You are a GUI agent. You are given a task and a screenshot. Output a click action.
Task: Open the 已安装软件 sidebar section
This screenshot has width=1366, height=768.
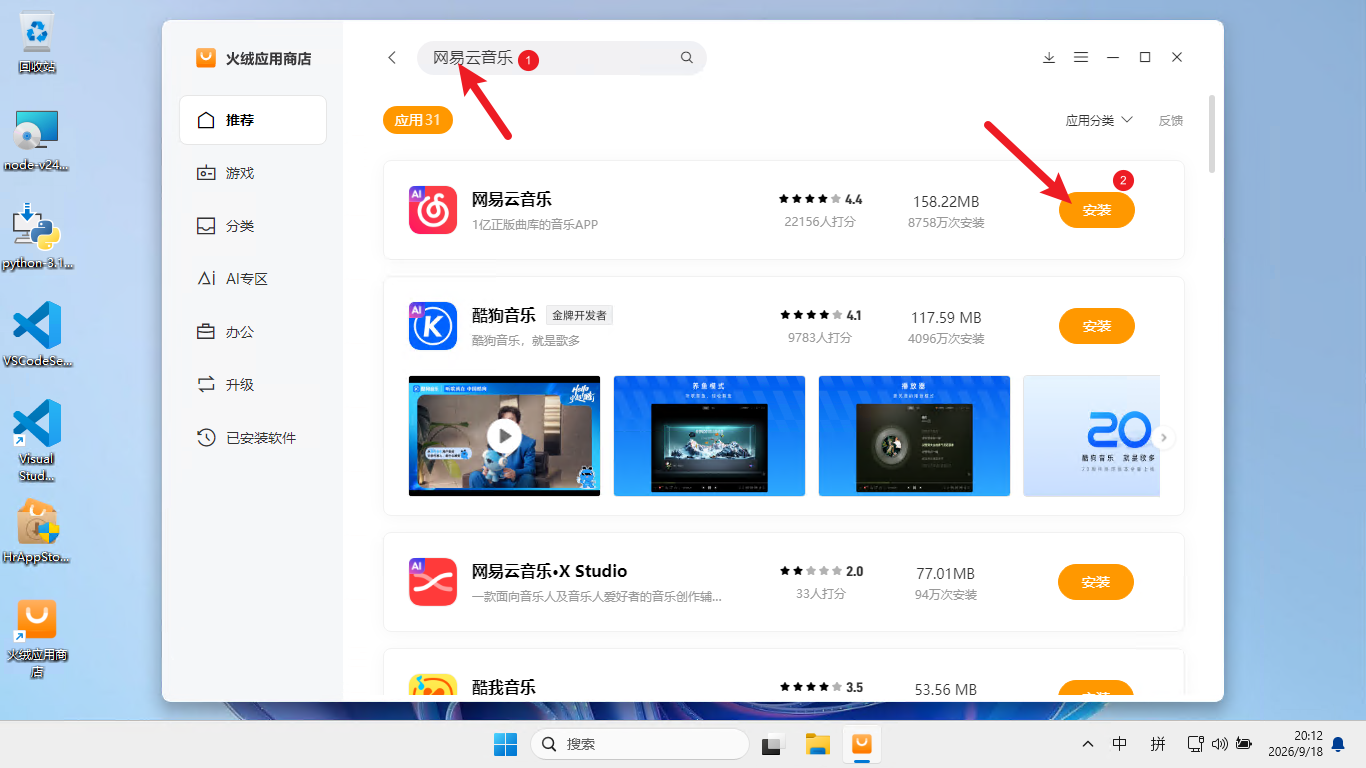click(x=253, y=438)
